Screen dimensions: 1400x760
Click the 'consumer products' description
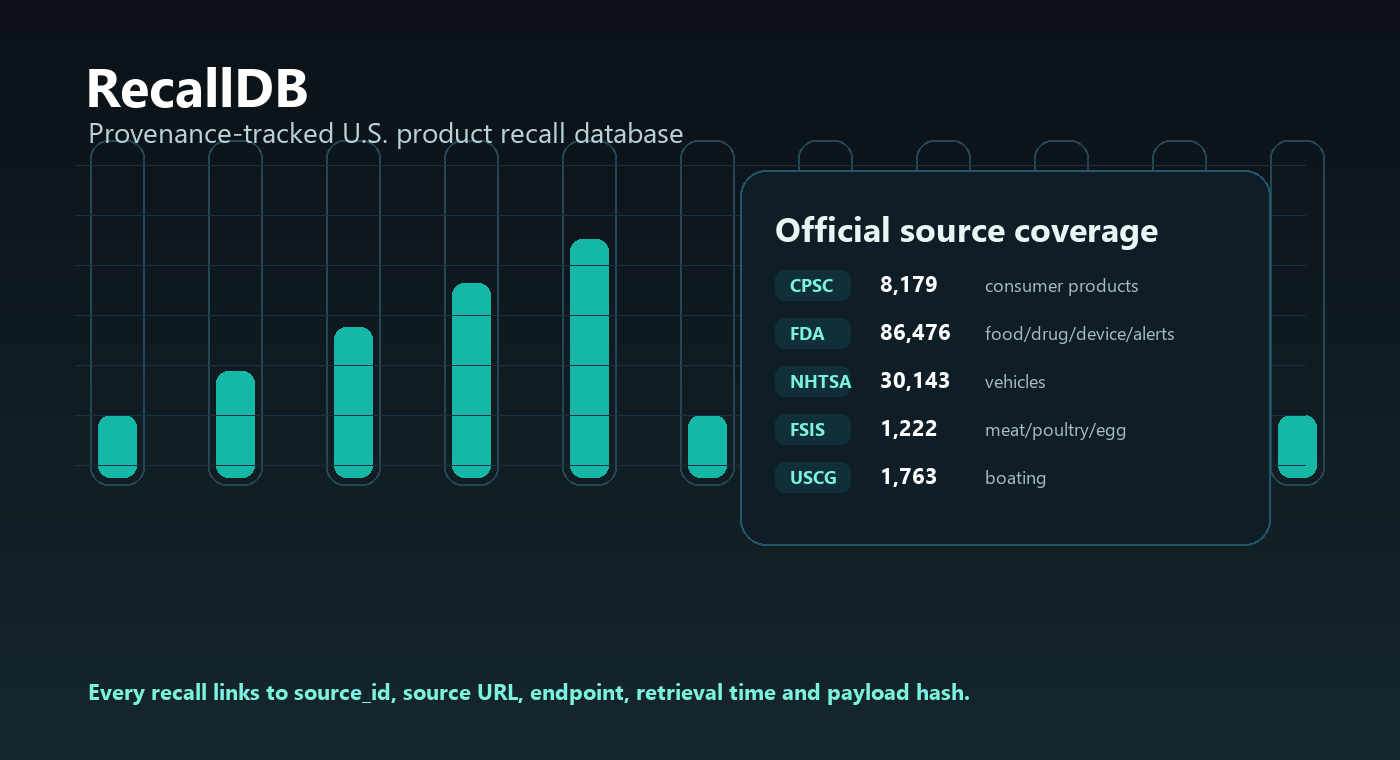click(x=1062, y=286)
